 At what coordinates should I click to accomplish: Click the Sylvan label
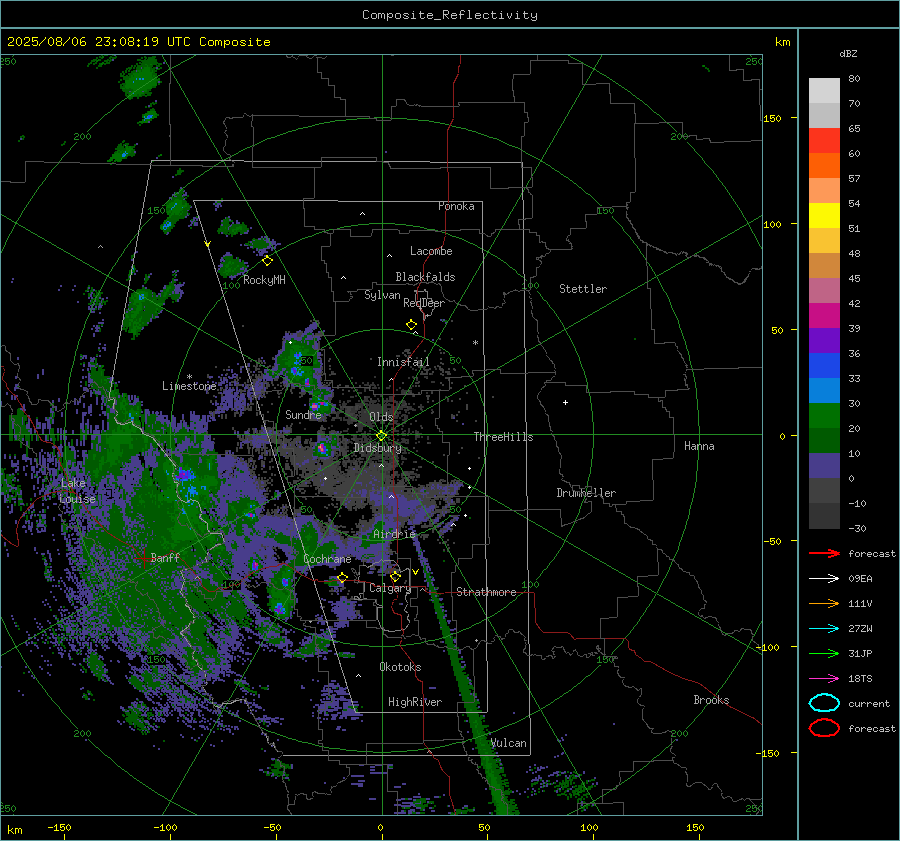(382, 295)
